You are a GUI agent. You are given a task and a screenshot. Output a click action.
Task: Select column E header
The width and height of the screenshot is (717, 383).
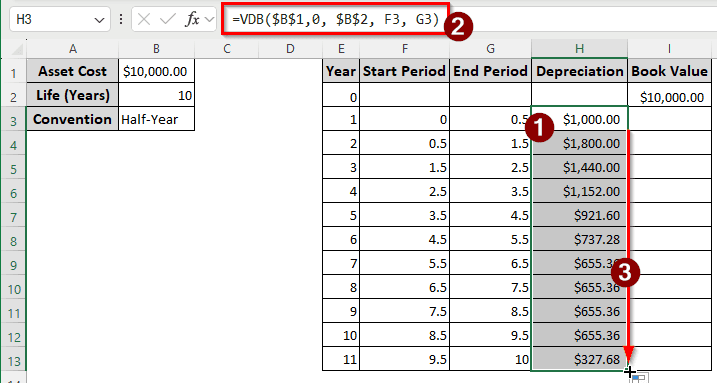click(341, 49)
